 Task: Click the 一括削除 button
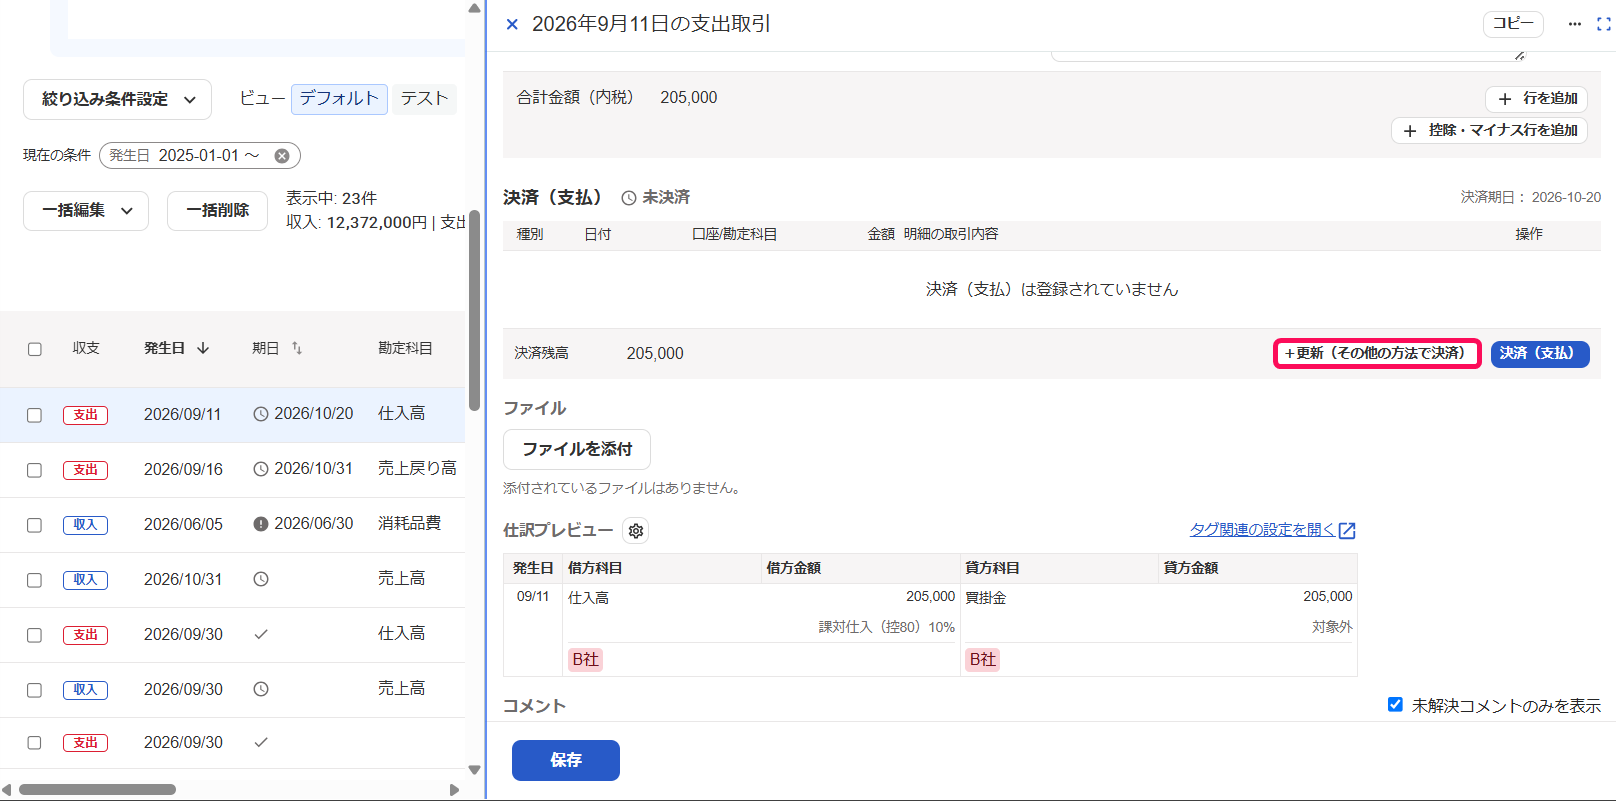point(217,211)
